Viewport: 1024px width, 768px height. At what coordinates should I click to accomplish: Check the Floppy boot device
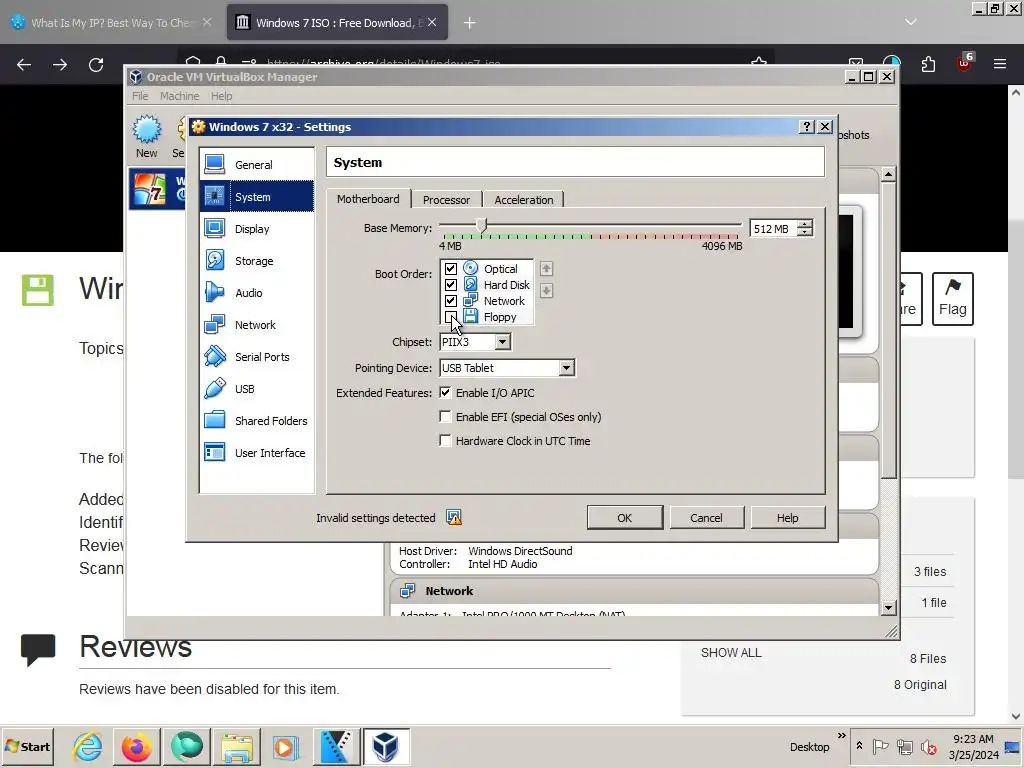pyautogui.click(x=451, y=317)
